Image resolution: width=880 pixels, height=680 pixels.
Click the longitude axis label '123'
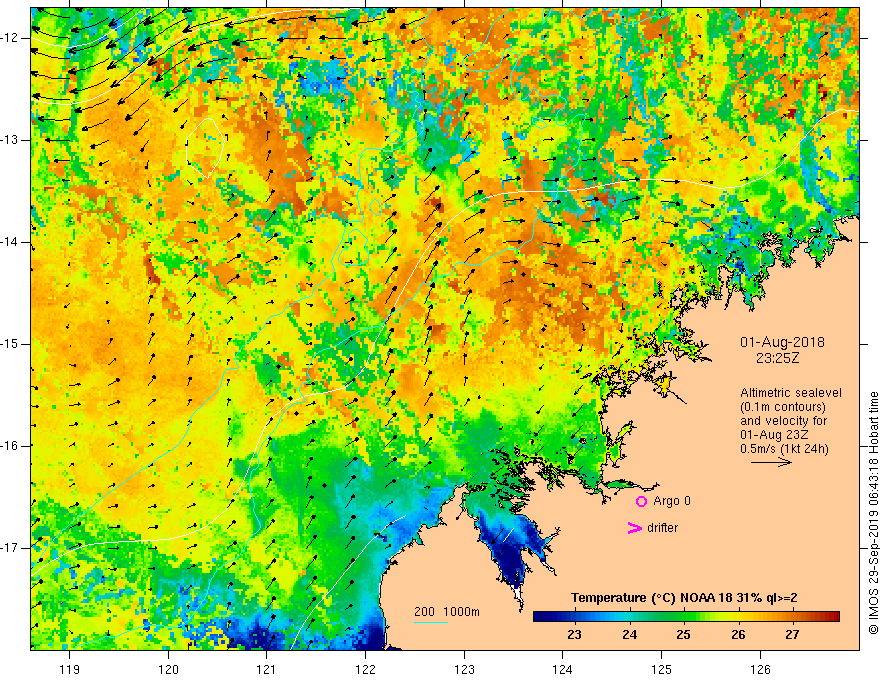click(464, 669)
